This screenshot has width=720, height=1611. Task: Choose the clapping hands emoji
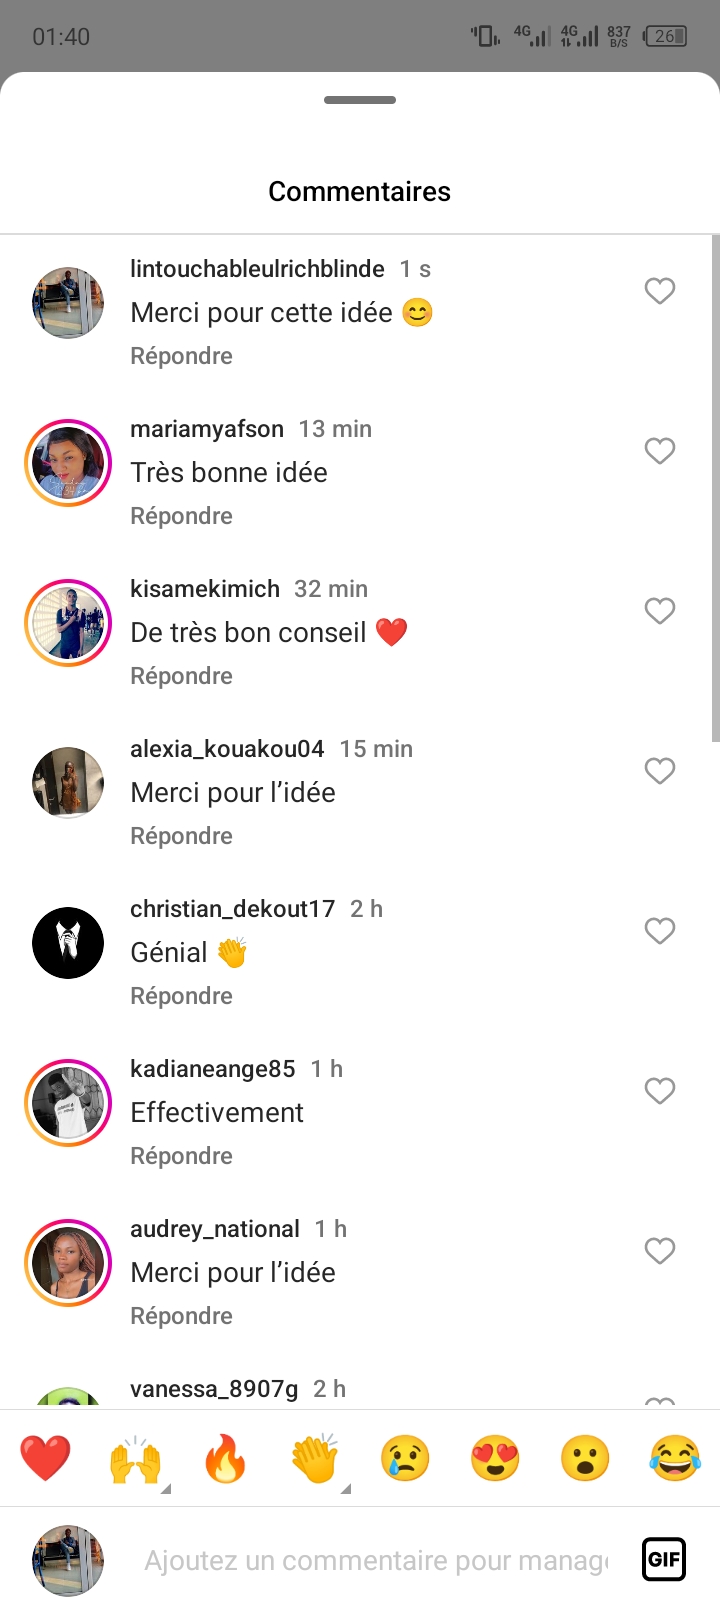point(315,1460)
